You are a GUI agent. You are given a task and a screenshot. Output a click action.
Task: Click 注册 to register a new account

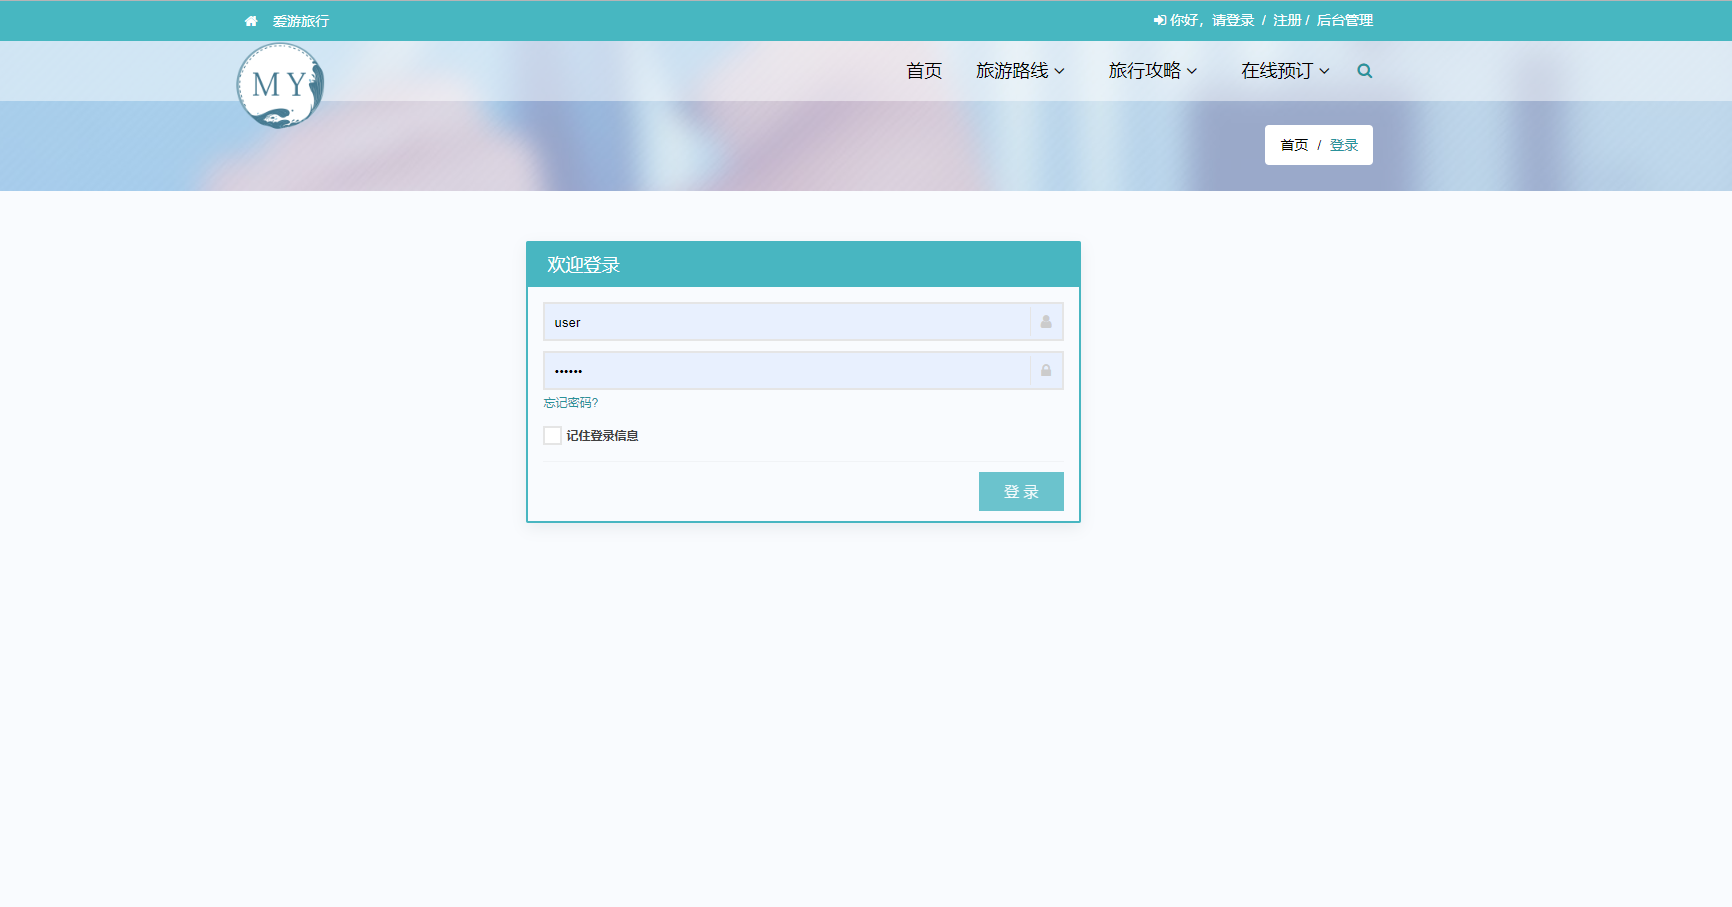(x=1285, y=20)
